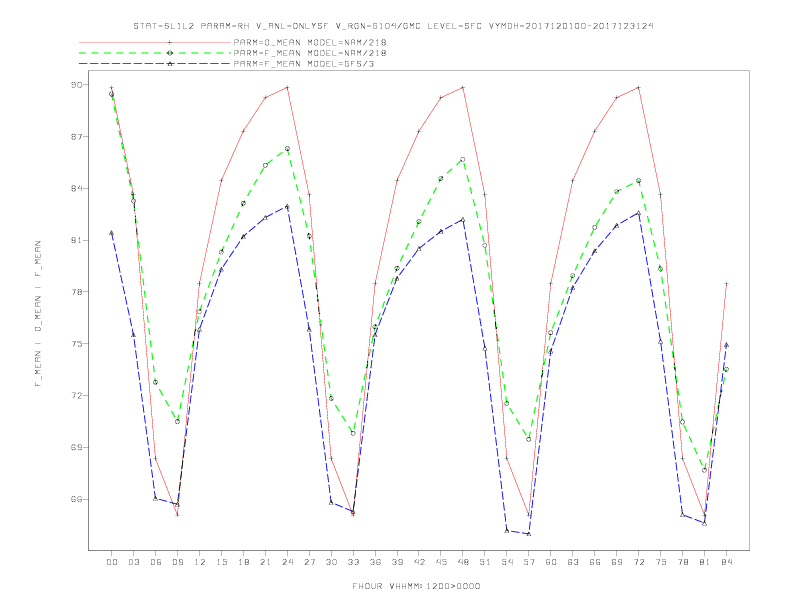Click x-axis forecast hour label 42

click(419, 562)
